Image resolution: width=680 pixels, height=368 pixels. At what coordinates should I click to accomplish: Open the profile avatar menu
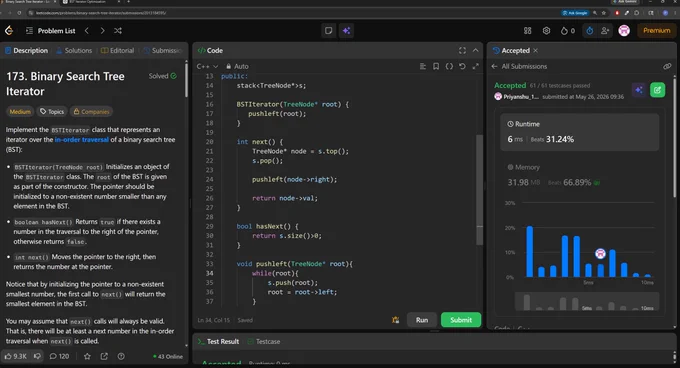pyautogui.click(x=624, y=30)
